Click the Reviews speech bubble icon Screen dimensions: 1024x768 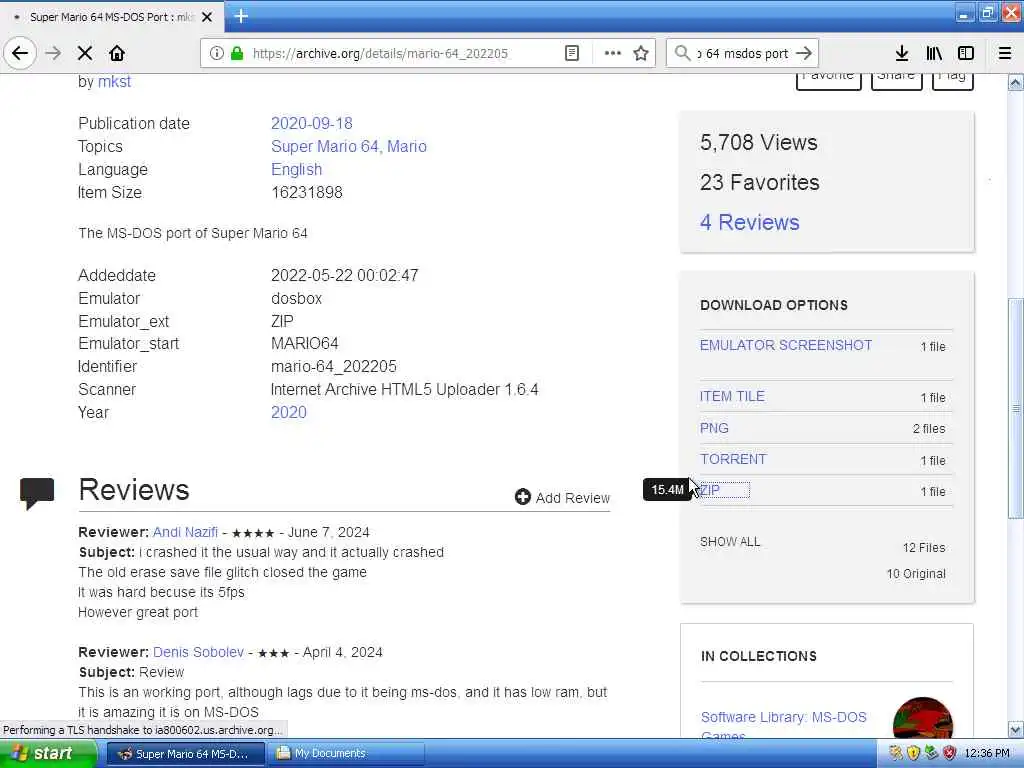point(37,493)
